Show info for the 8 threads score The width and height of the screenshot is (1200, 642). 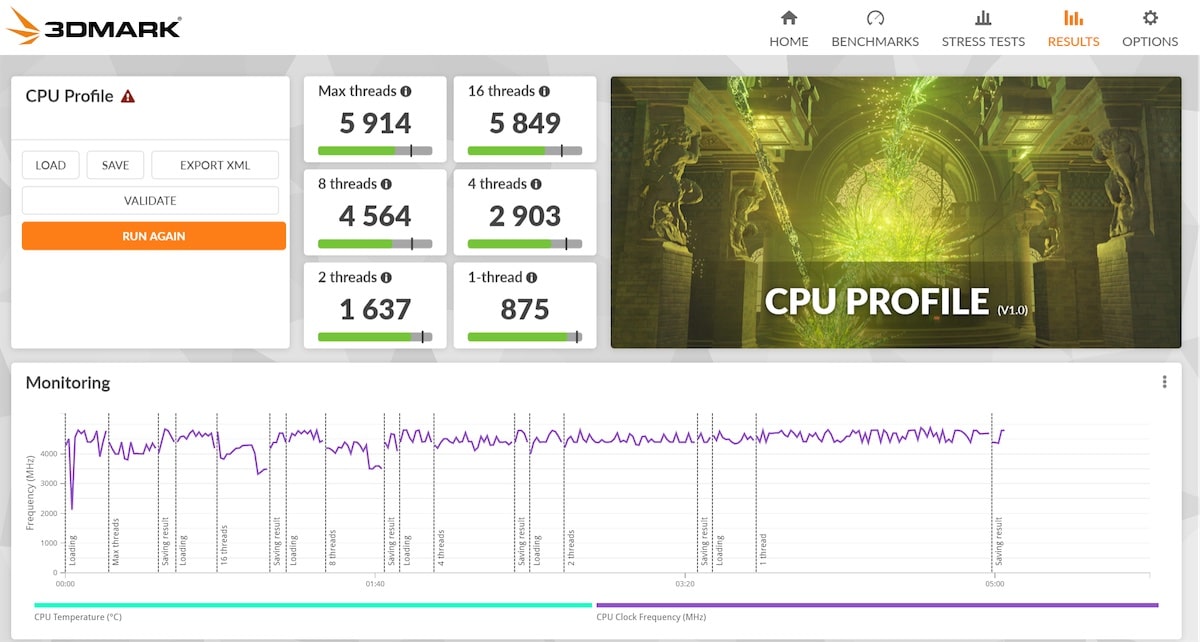pos(386,184)
